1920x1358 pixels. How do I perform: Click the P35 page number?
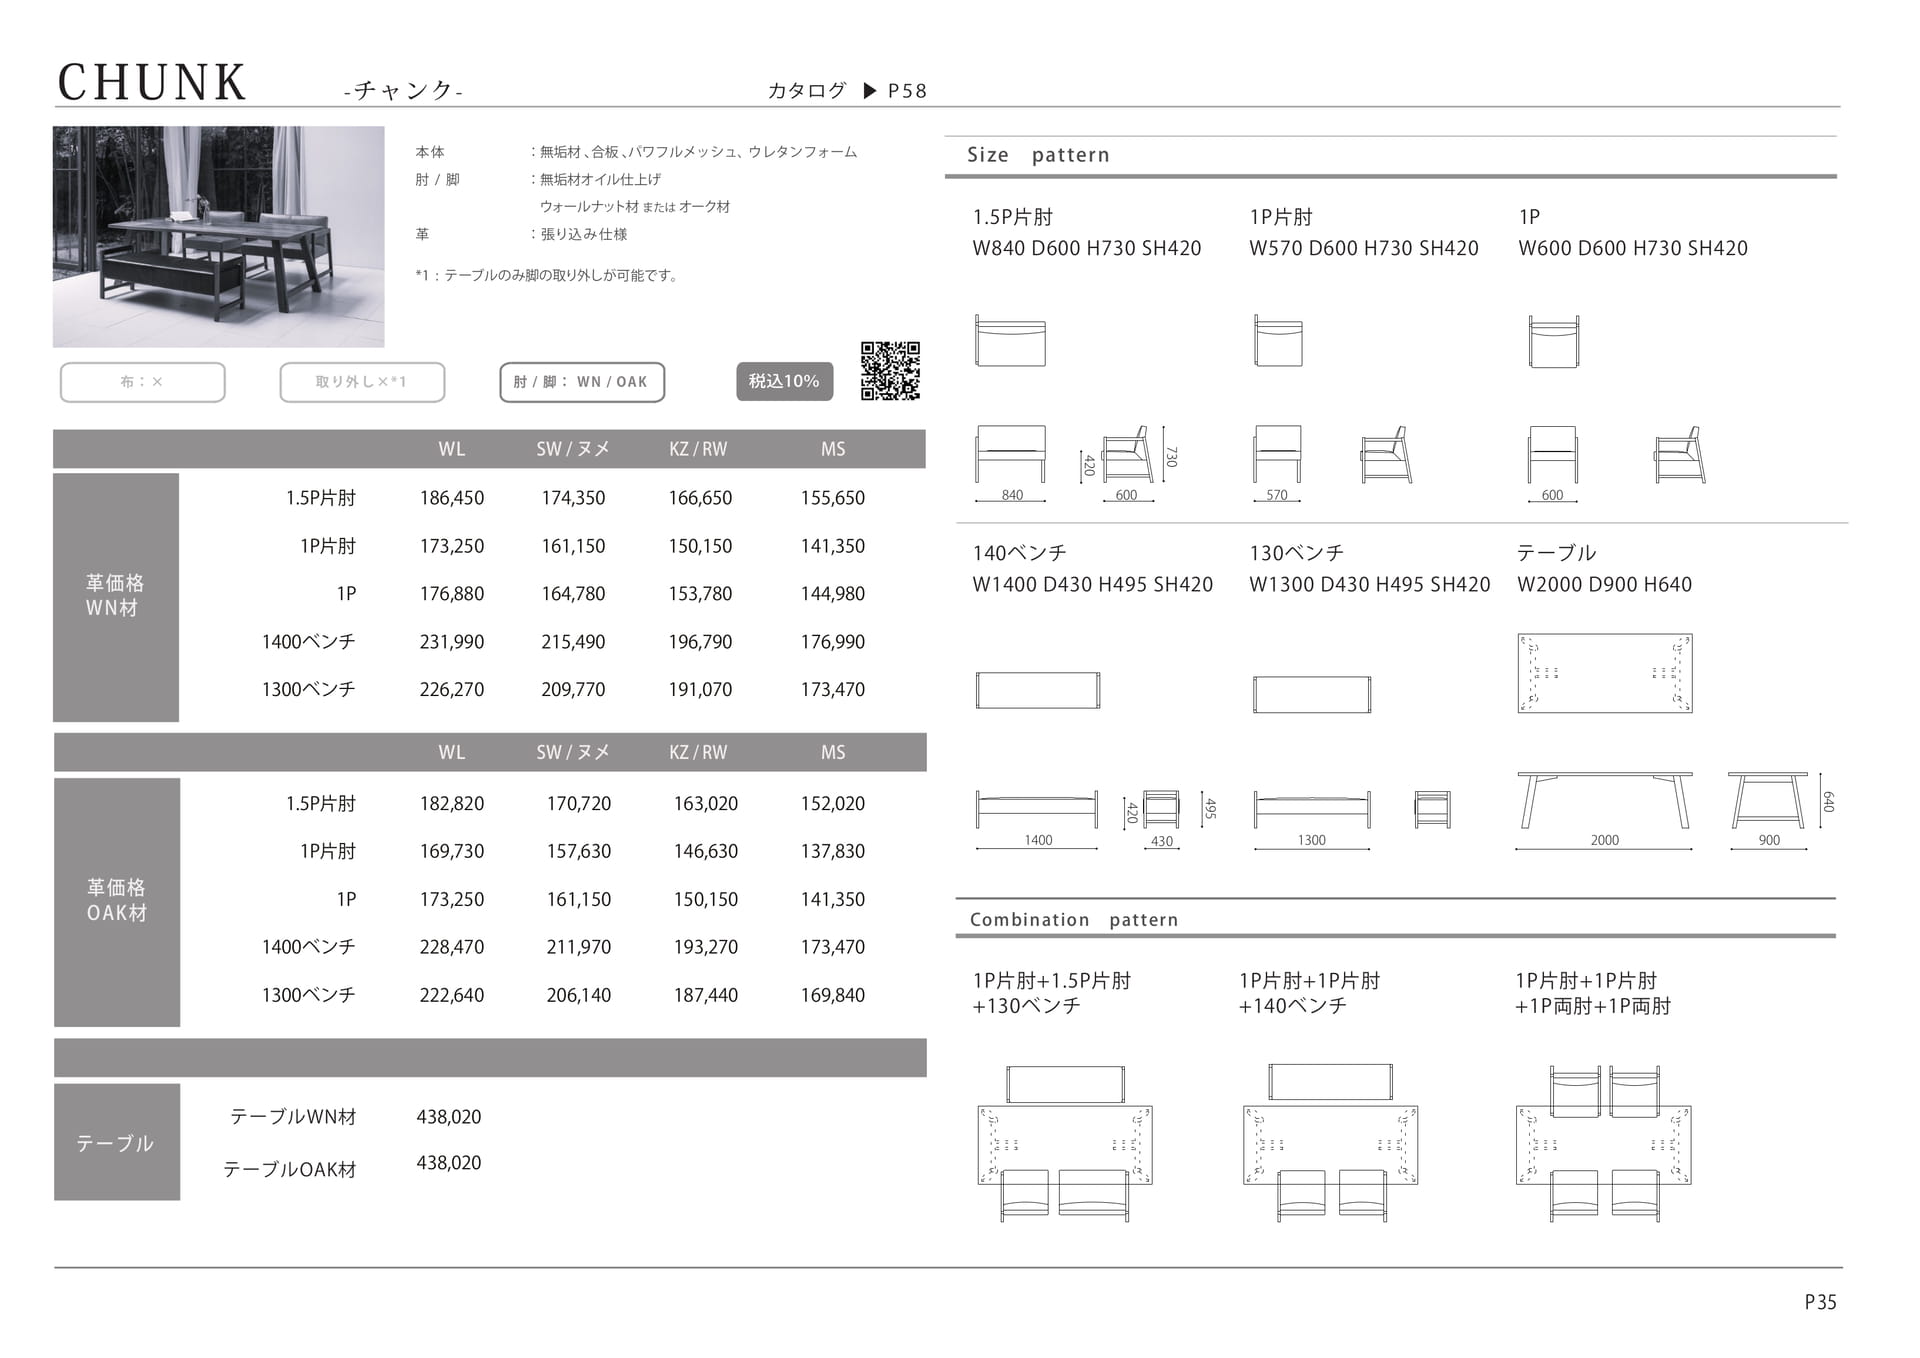coord(1820,1302)
